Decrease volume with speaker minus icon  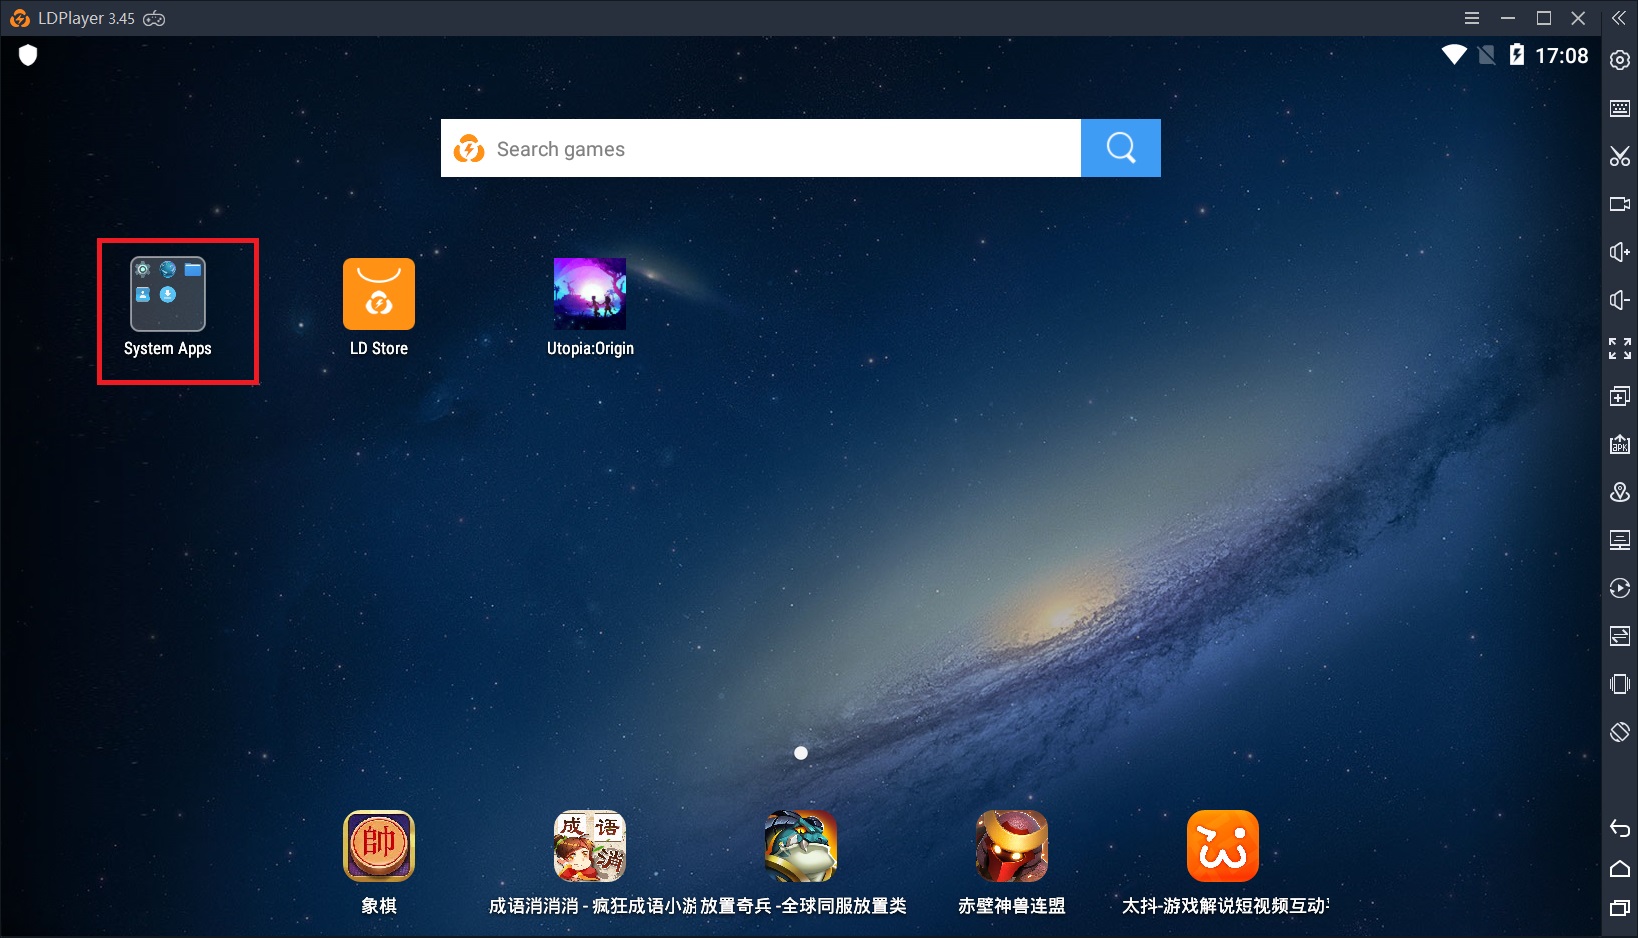(x=1619, y=300)
